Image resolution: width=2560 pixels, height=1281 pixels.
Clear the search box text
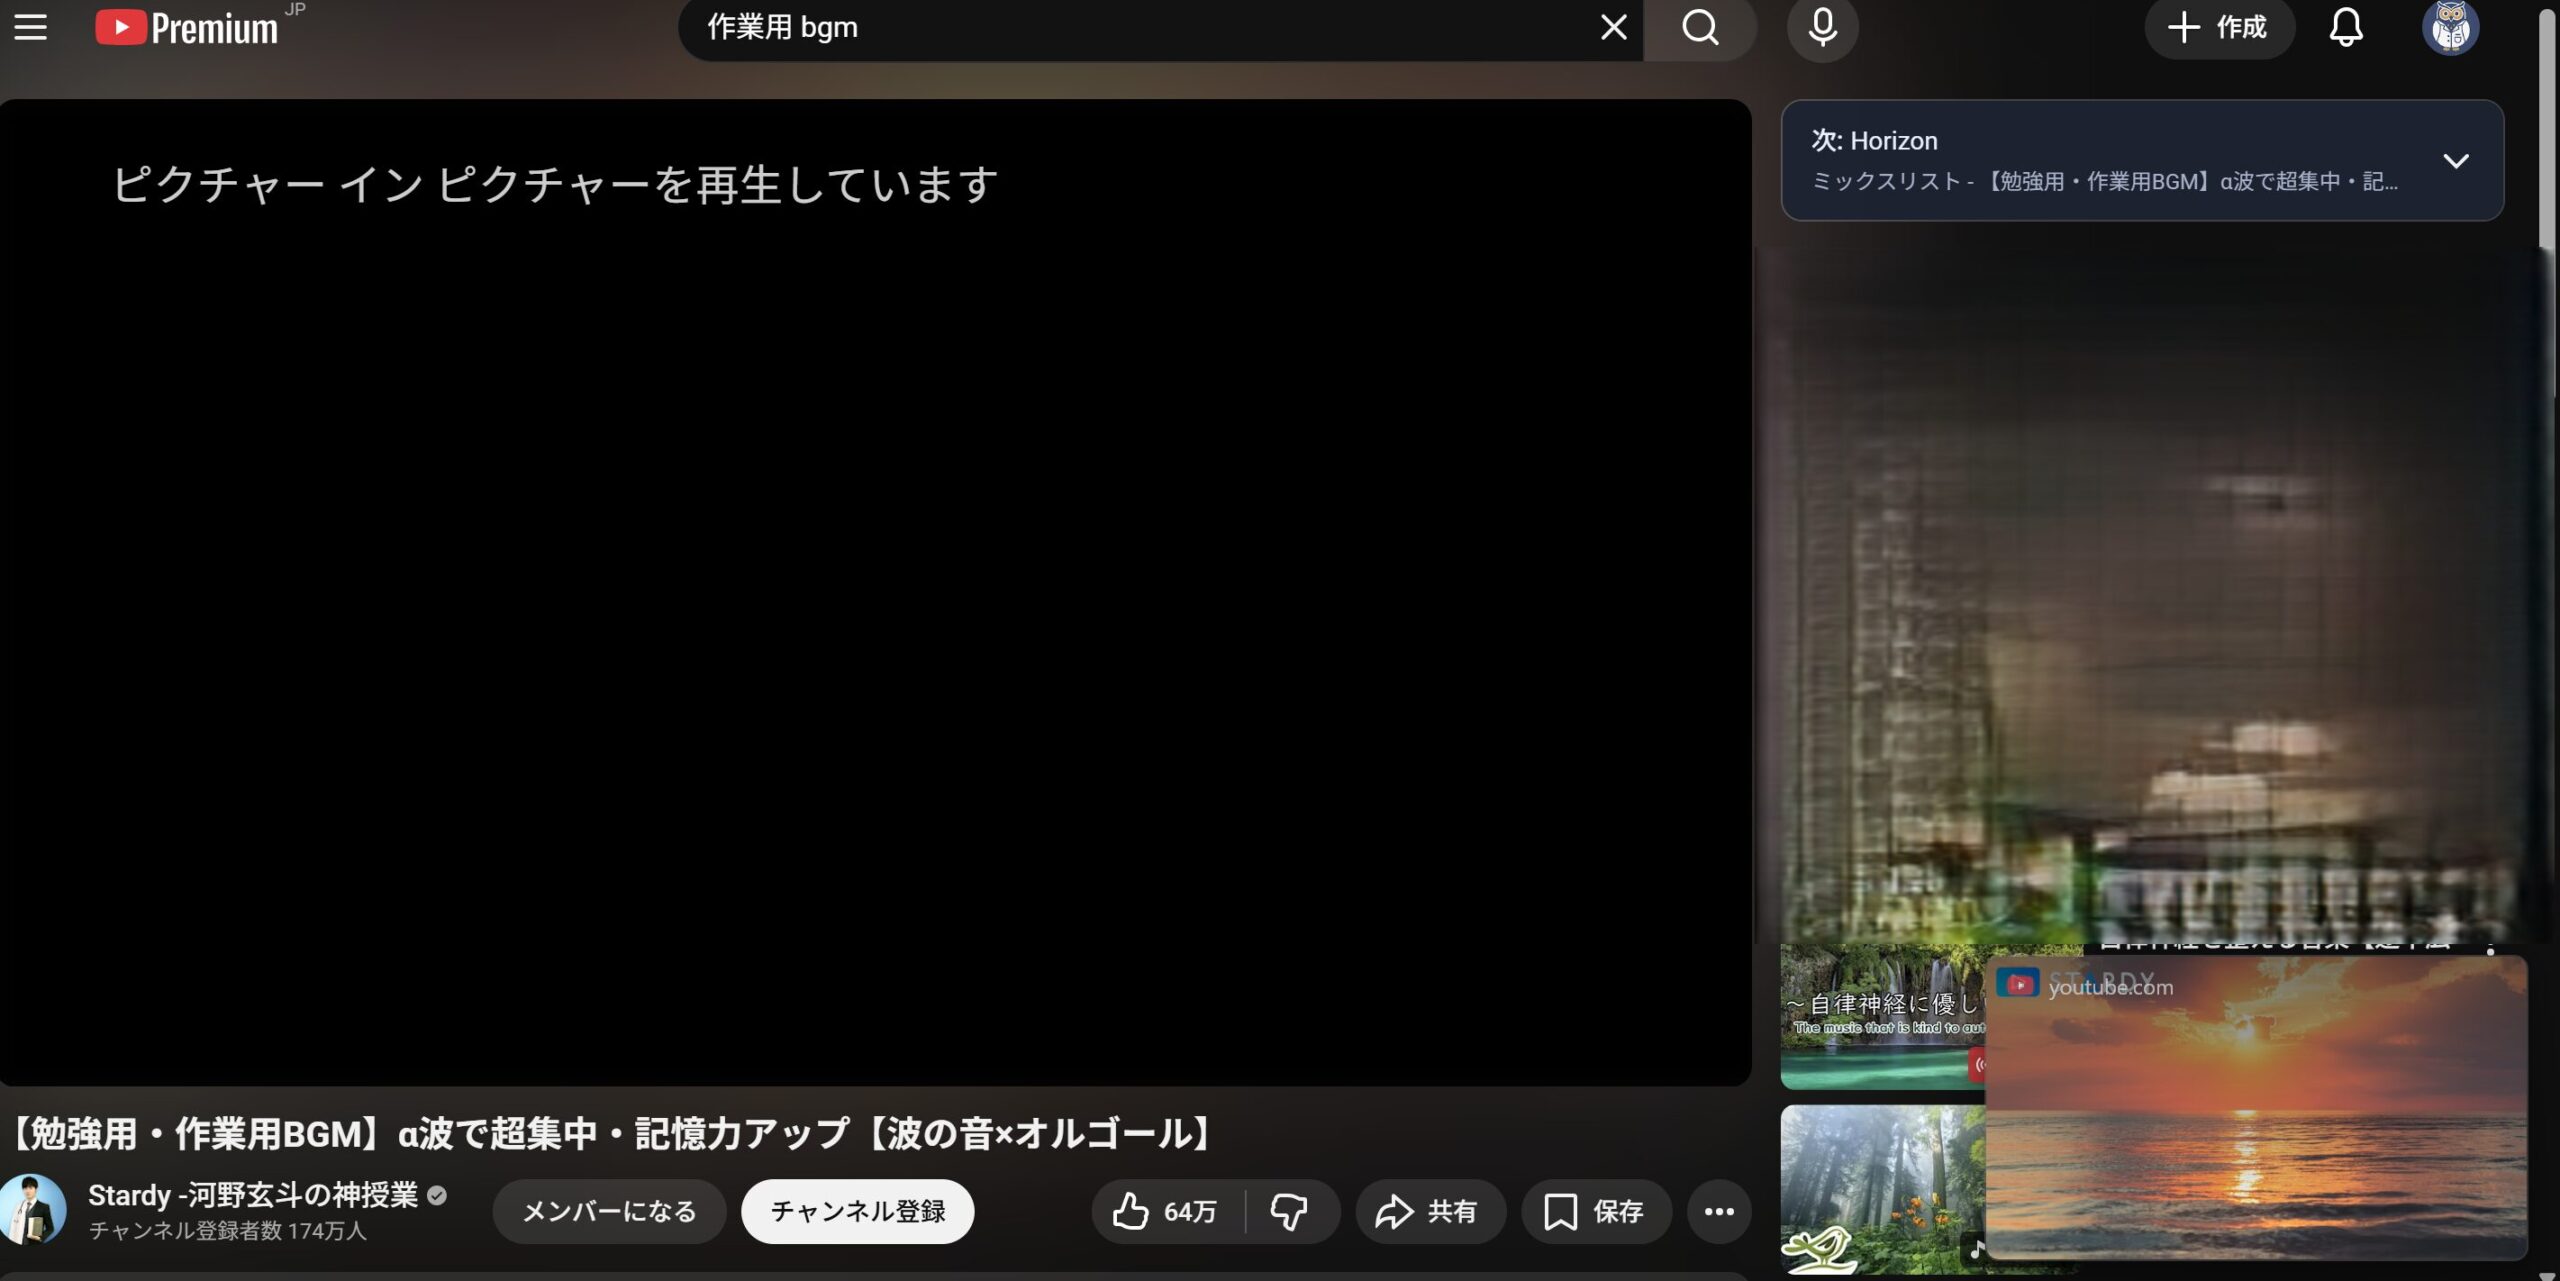[1613, 27]
